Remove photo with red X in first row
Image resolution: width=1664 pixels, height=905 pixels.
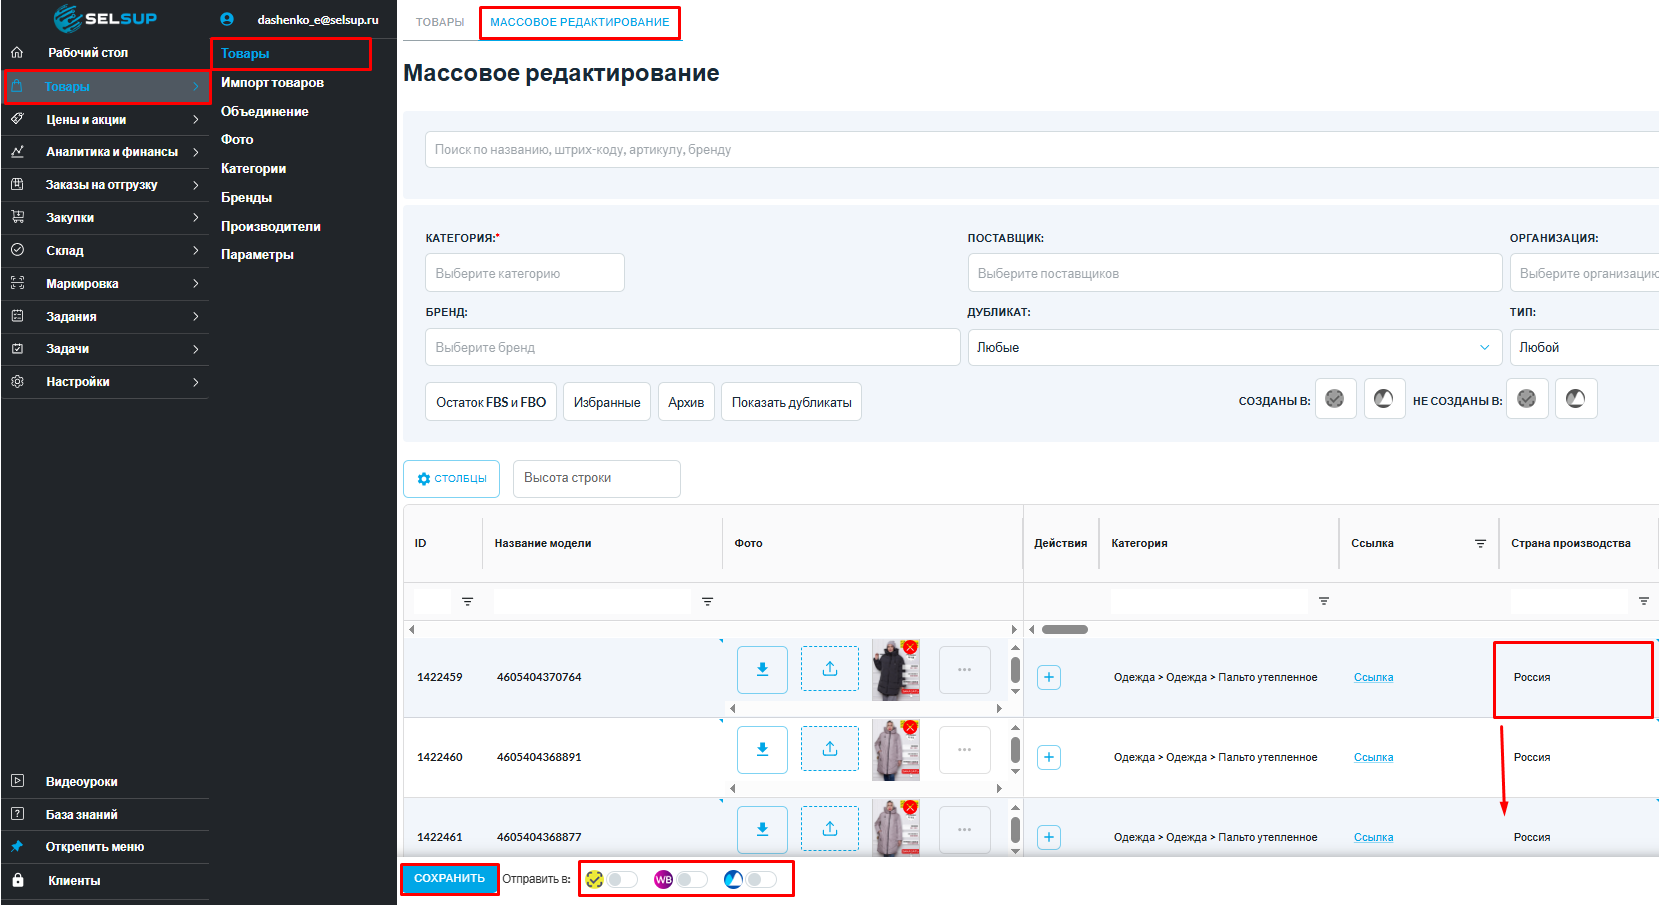coord(910,648)
